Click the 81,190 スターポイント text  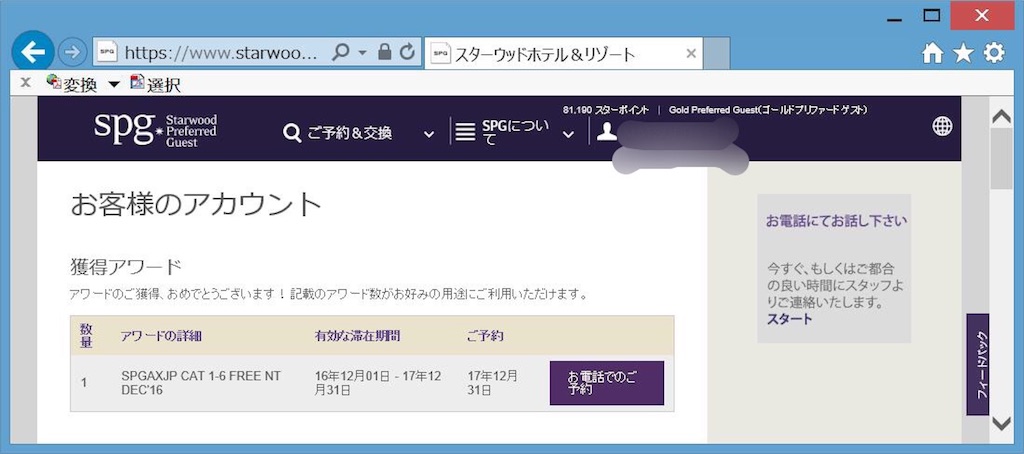[x=605, y=110]
